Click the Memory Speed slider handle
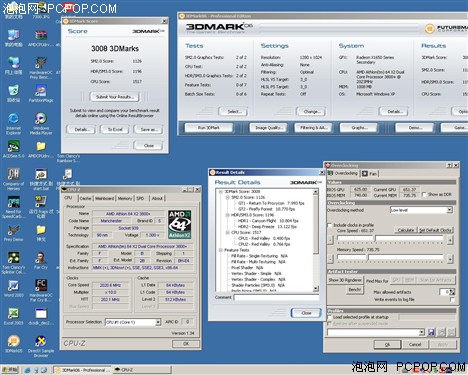This screenshot has width=468, height=375. [x=367, y=258]
